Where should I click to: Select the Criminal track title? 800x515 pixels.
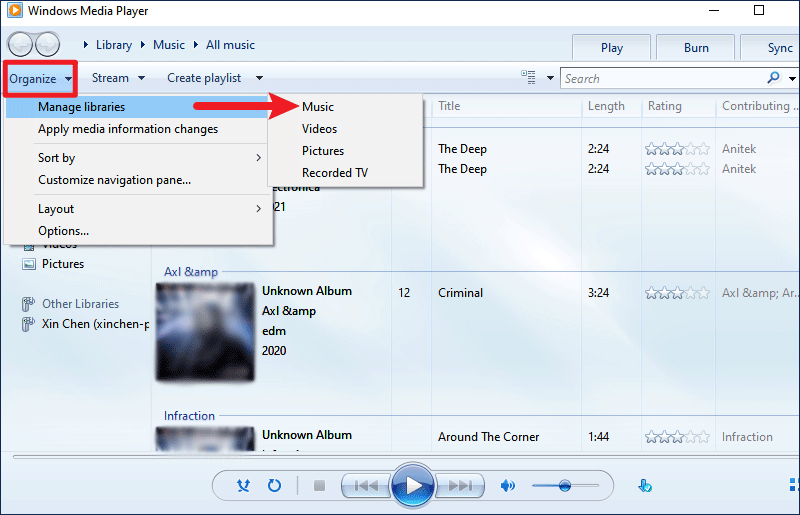(x=460, y=293)
